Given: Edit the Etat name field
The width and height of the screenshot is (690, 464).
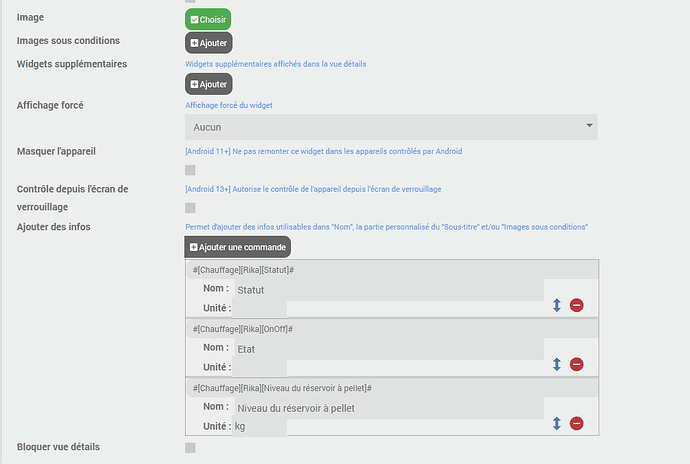Looking at the screenshot, I should coord(388,349).
